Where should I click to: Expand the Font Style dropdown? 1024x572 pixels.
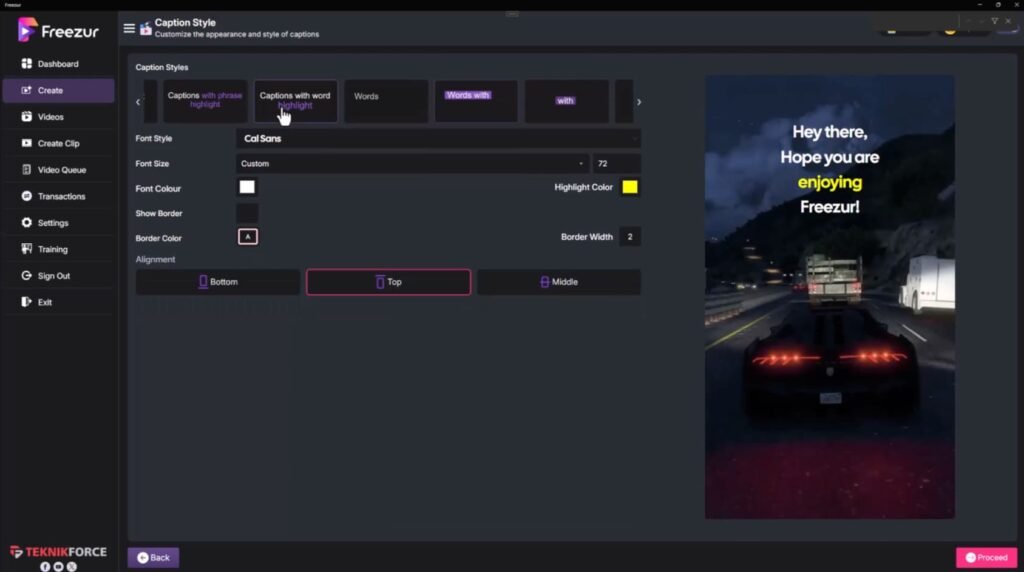click(438, 138)
